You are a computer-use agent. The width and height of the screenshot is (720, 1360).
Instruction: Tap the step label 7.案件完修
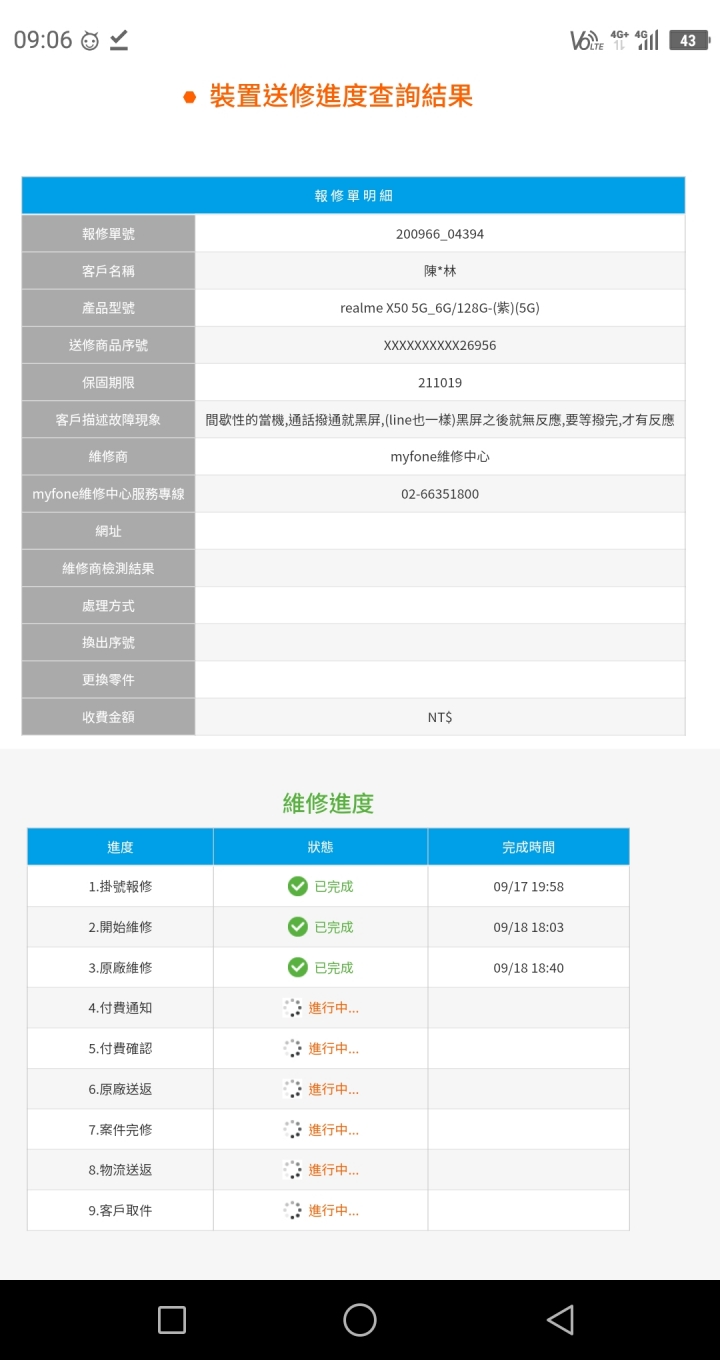click(x=120, y=1129)
